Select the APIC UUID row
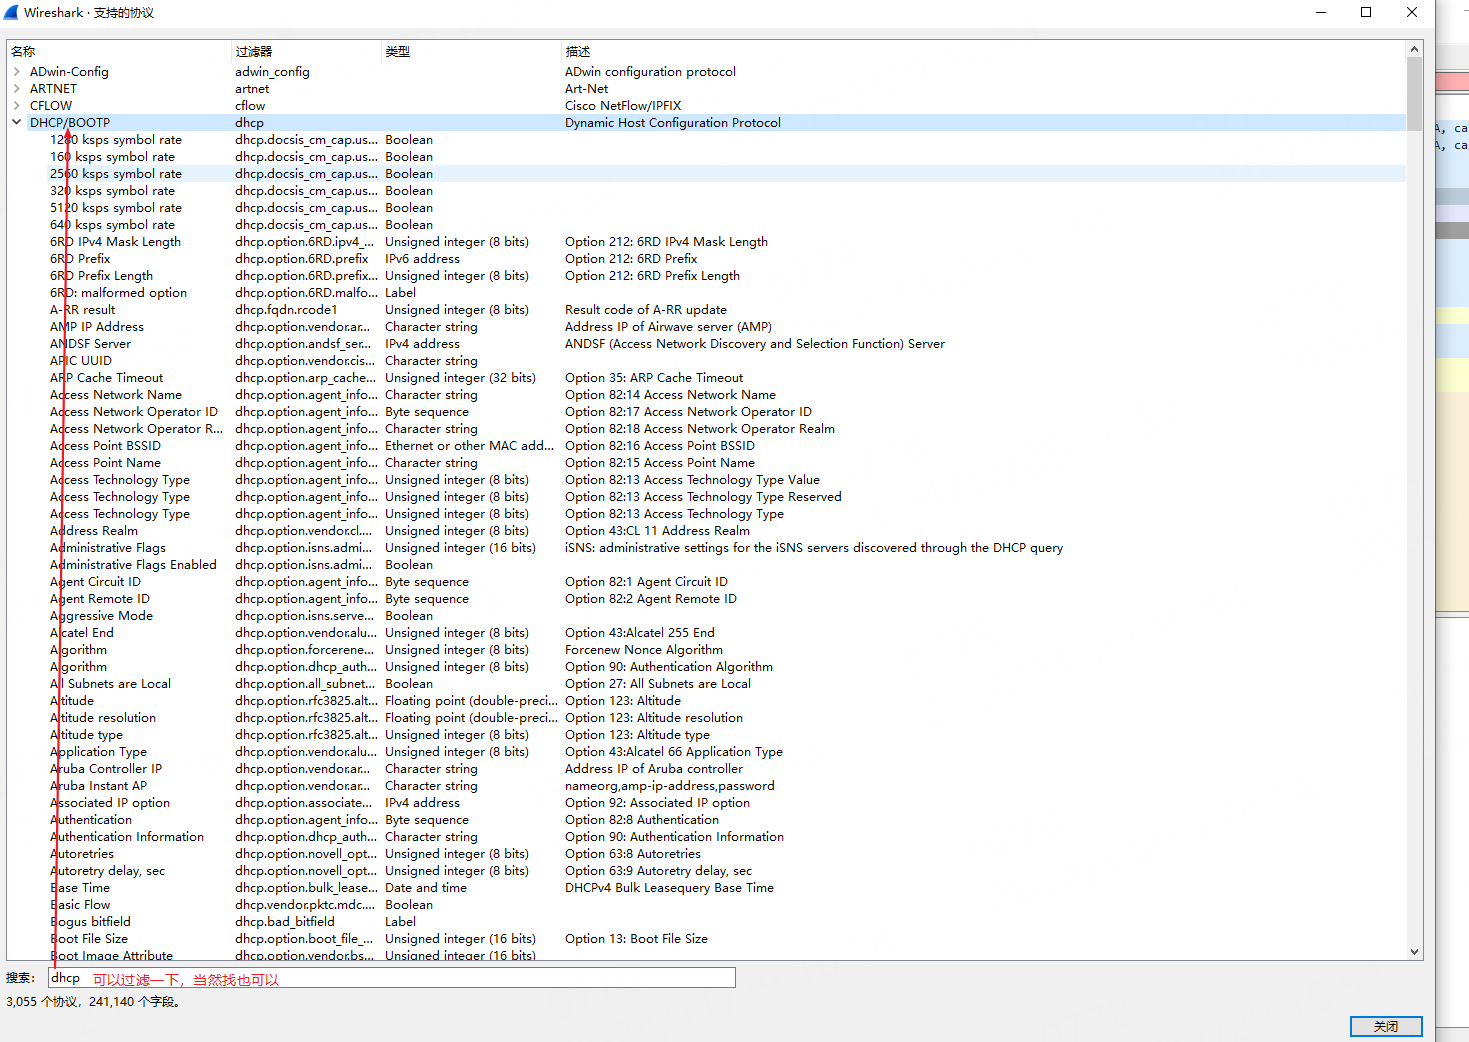 pos(706,361)
